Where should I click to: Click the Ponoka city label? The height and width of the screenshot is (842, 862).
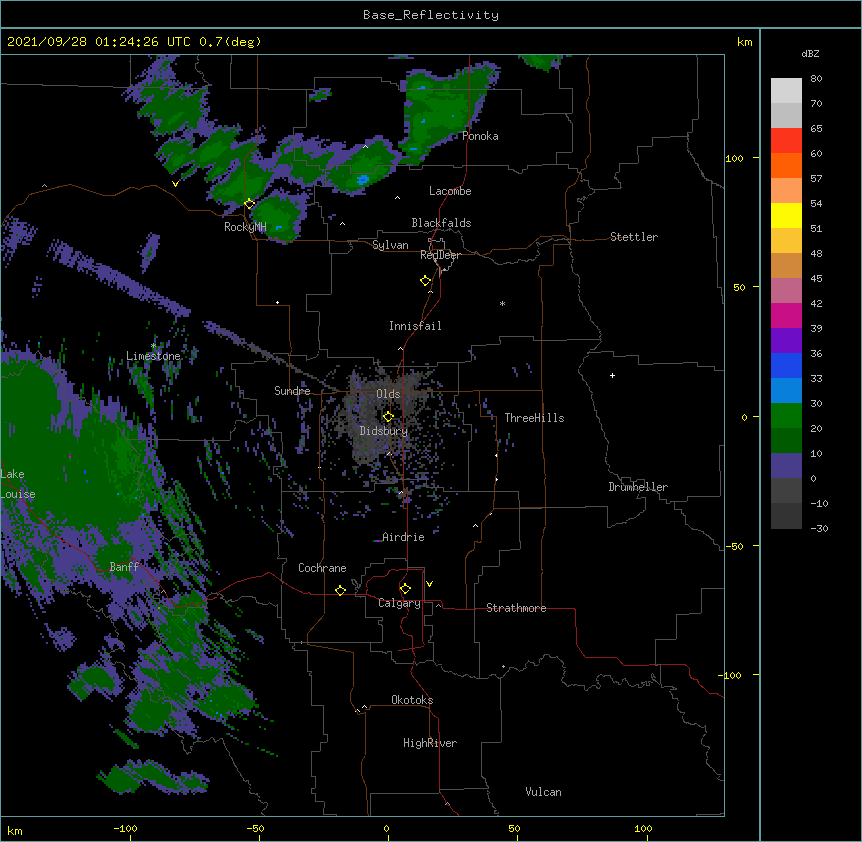480,136
